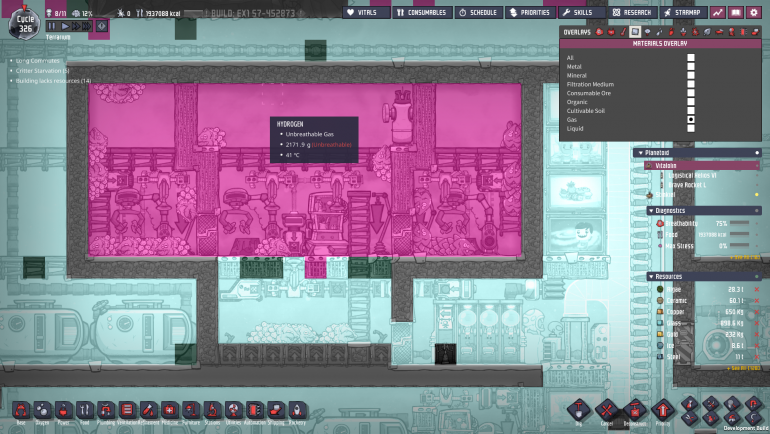Open the Stations build category

pos(212,409)
